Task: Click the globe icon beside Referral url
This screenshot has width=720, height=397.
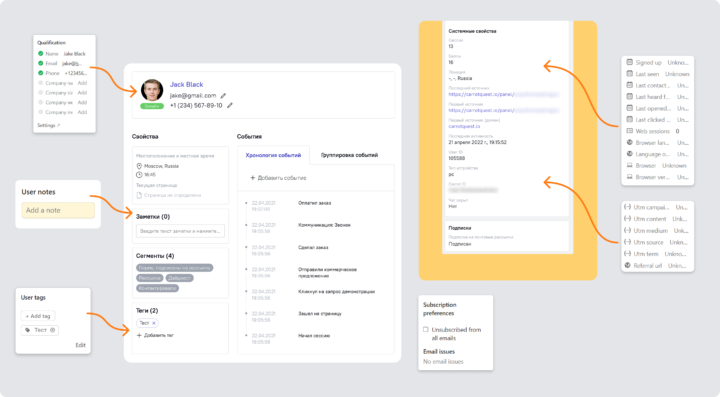Action: tap(627, 265)
